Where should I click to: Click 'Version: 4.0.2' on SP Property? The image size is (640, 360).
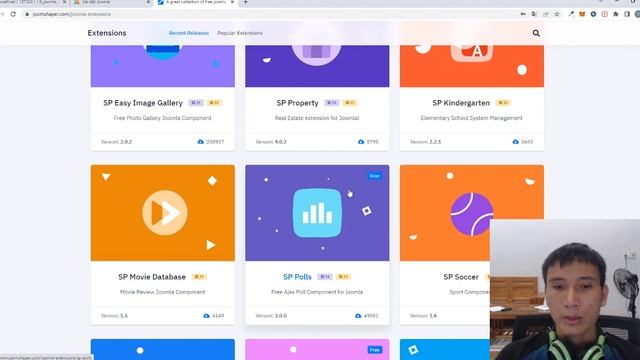point(271,142)
